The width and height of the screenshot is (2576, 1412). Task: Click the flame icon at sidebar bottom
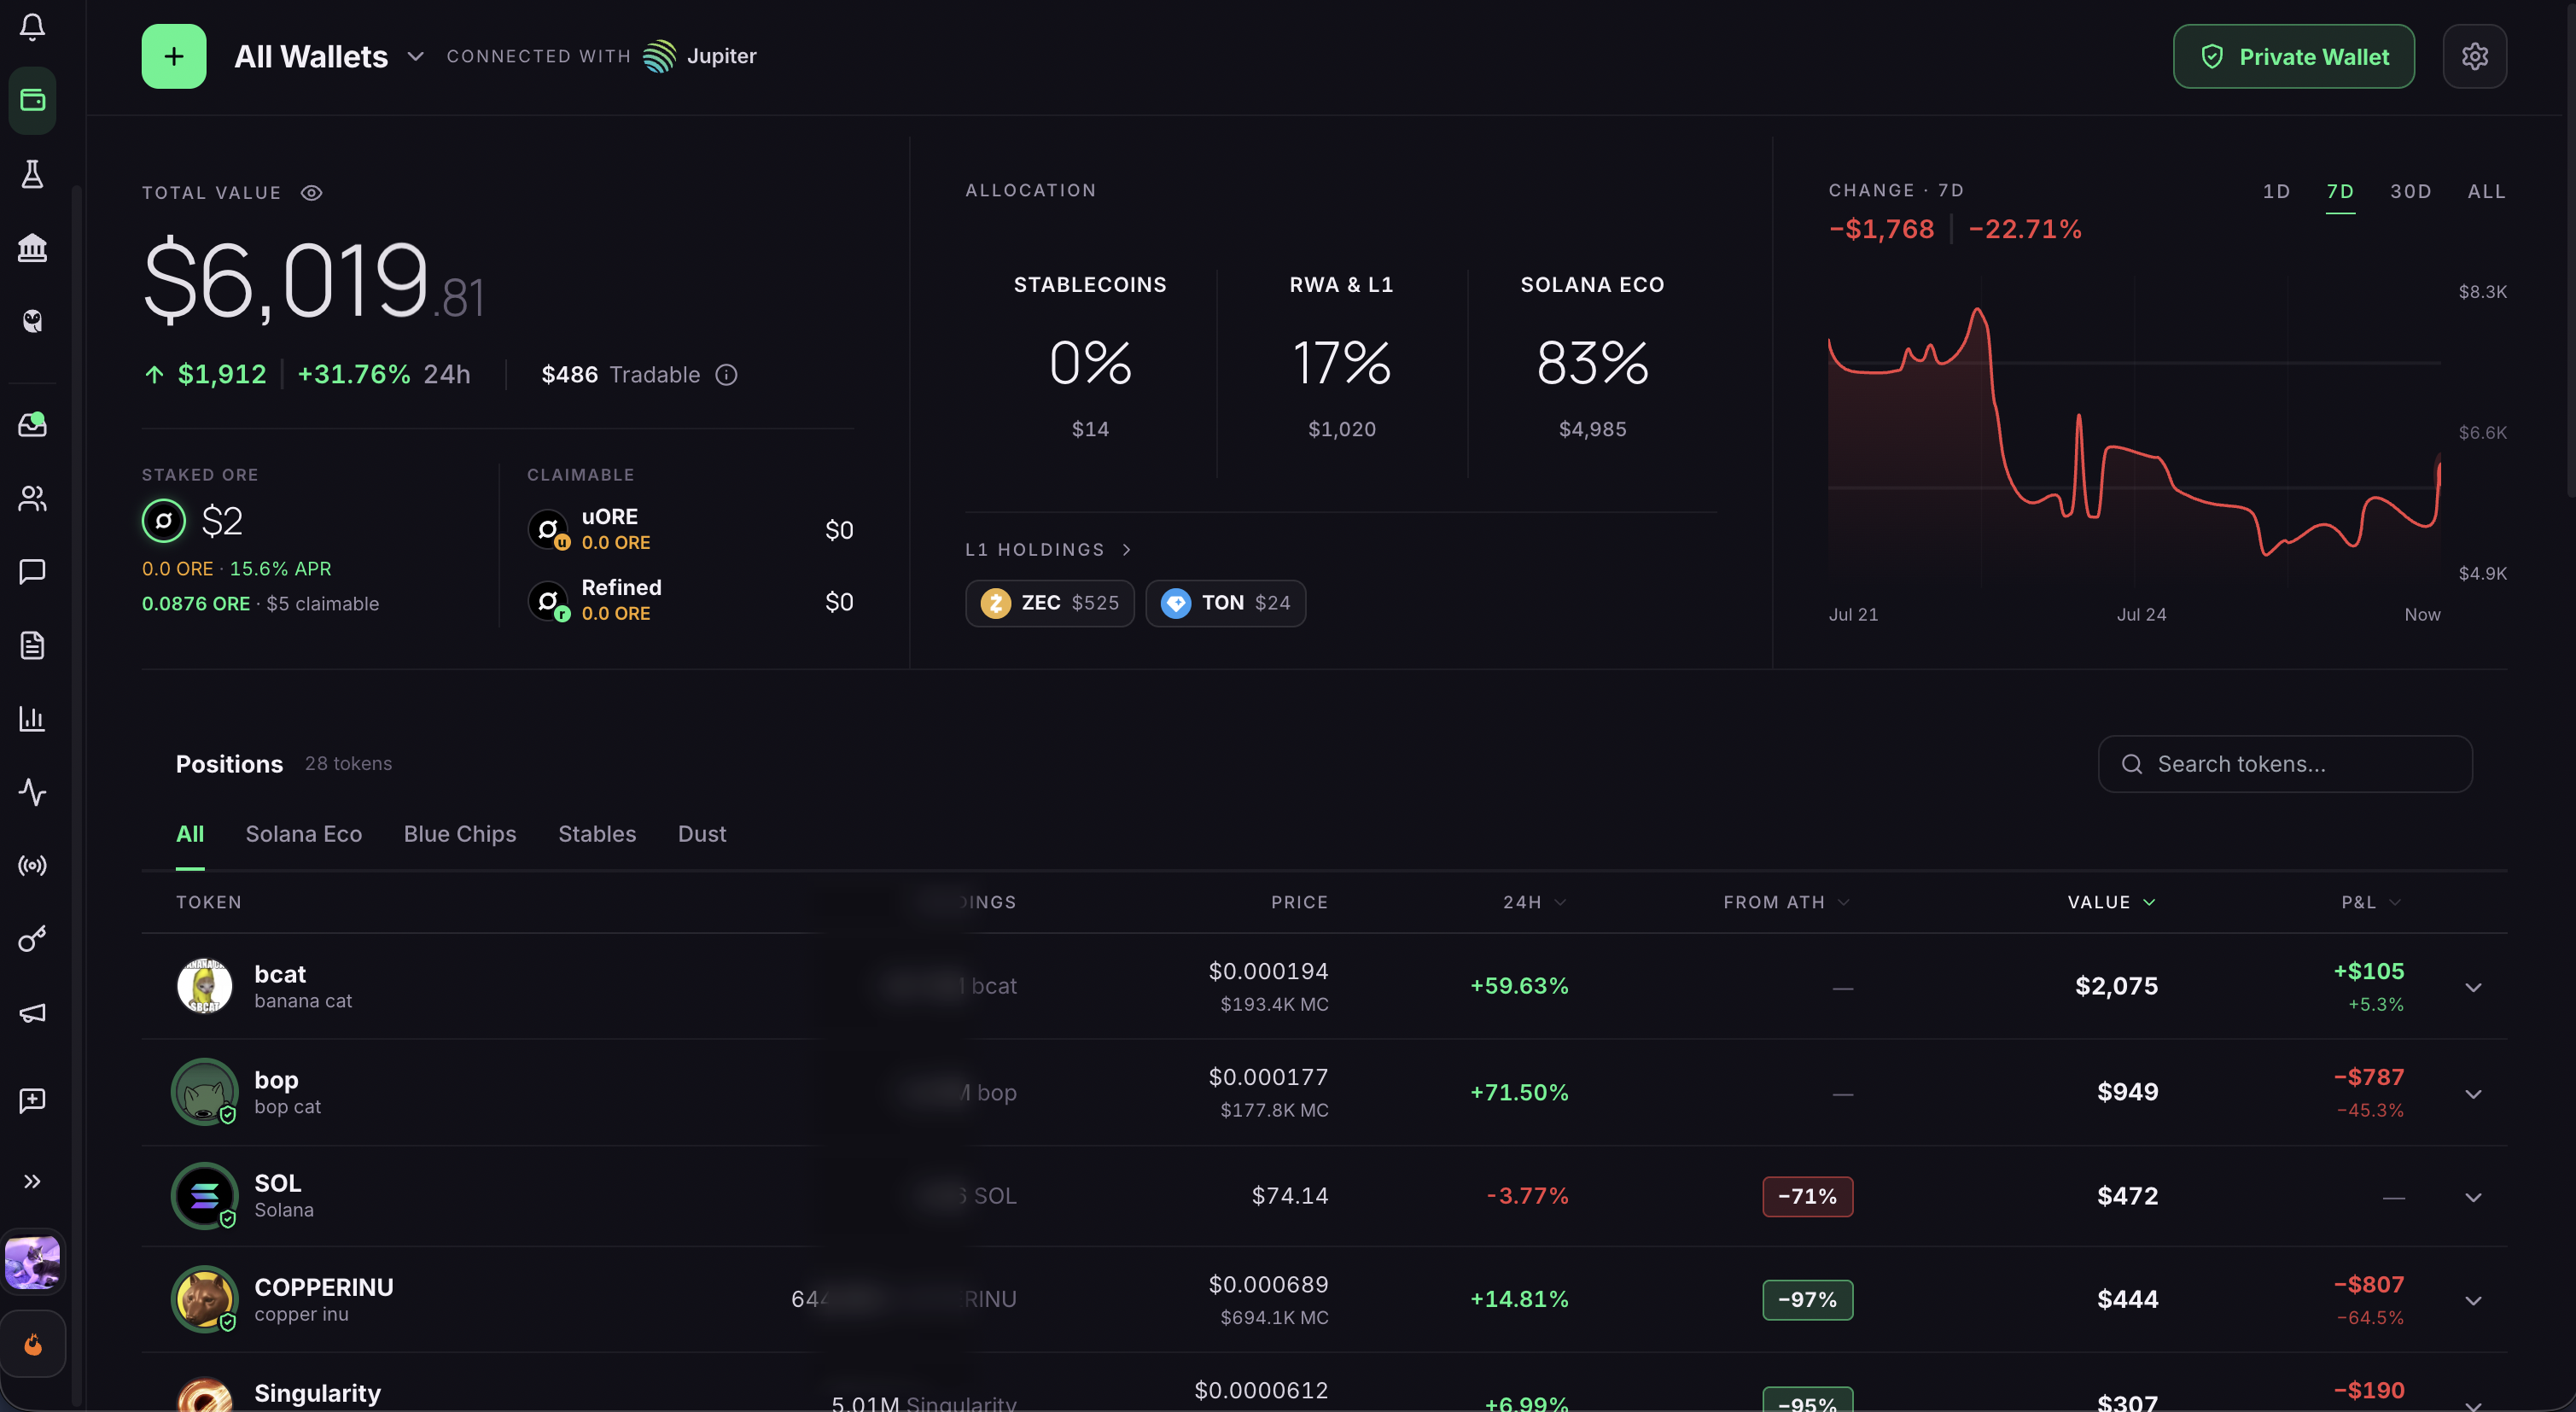[32, 1344]
